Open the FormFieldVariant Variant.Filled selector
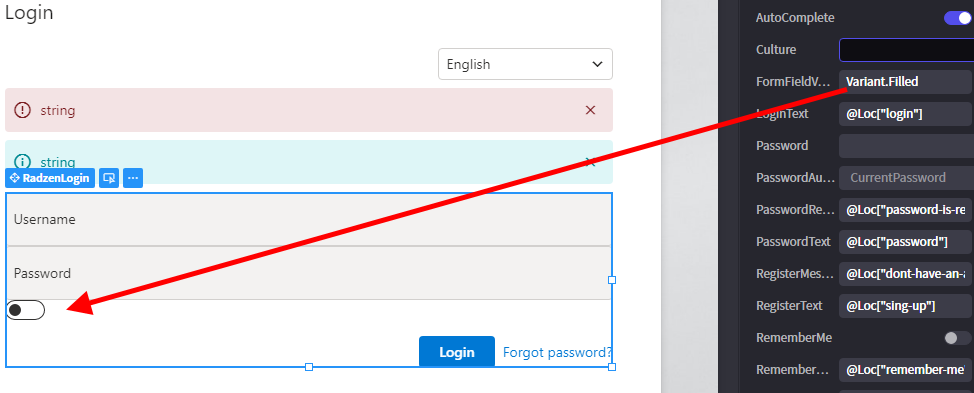The width and height of the screenshot is (974, 393). pos(906,82)
